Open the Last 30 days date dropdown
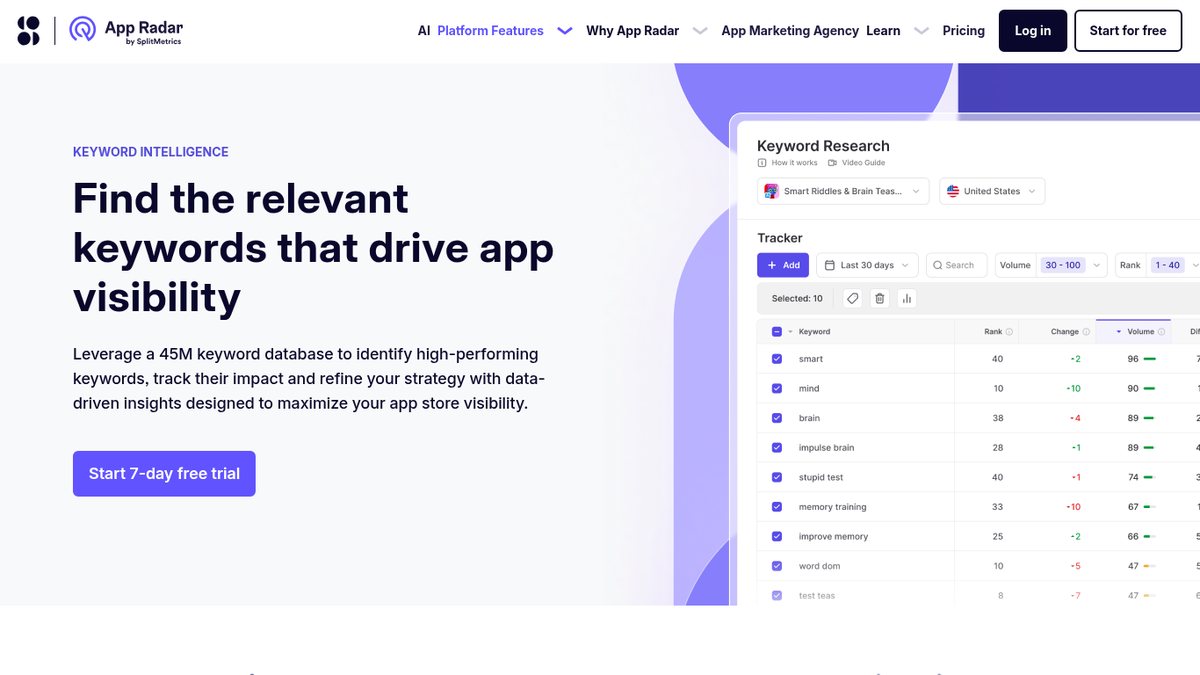This screenshot has width=1200, height=675. click(x=867, y=265)
